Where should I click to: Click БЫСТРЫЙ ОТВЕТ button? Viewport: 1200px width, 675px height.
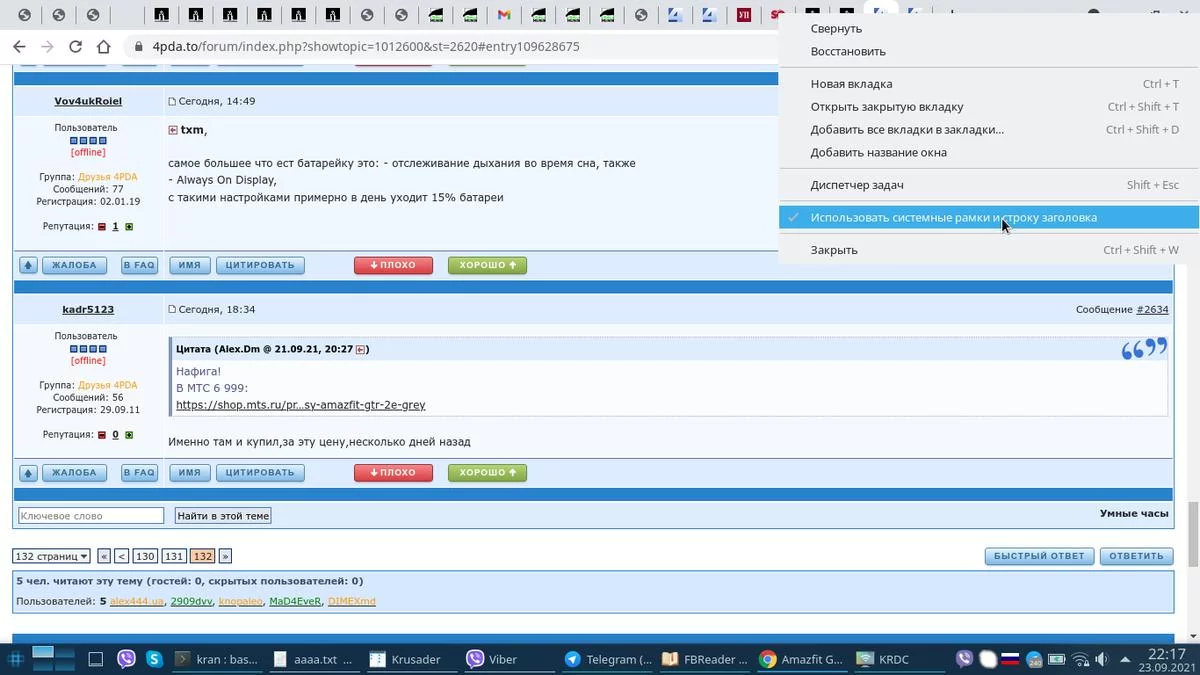click(1040, 556)
